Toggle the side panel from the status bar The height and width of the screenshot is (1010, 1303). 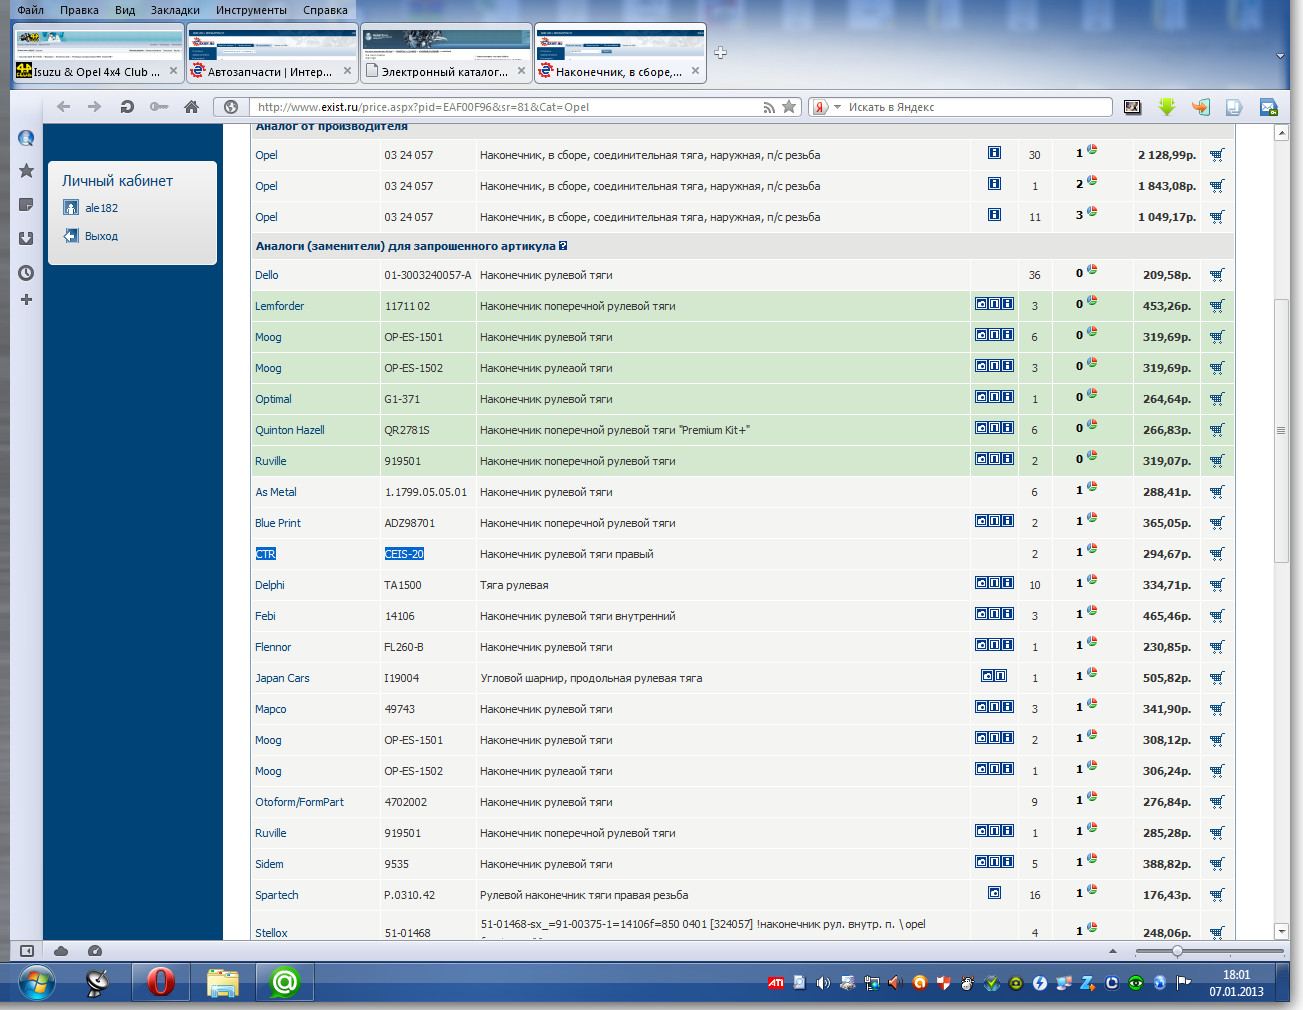tap(27, 951)
